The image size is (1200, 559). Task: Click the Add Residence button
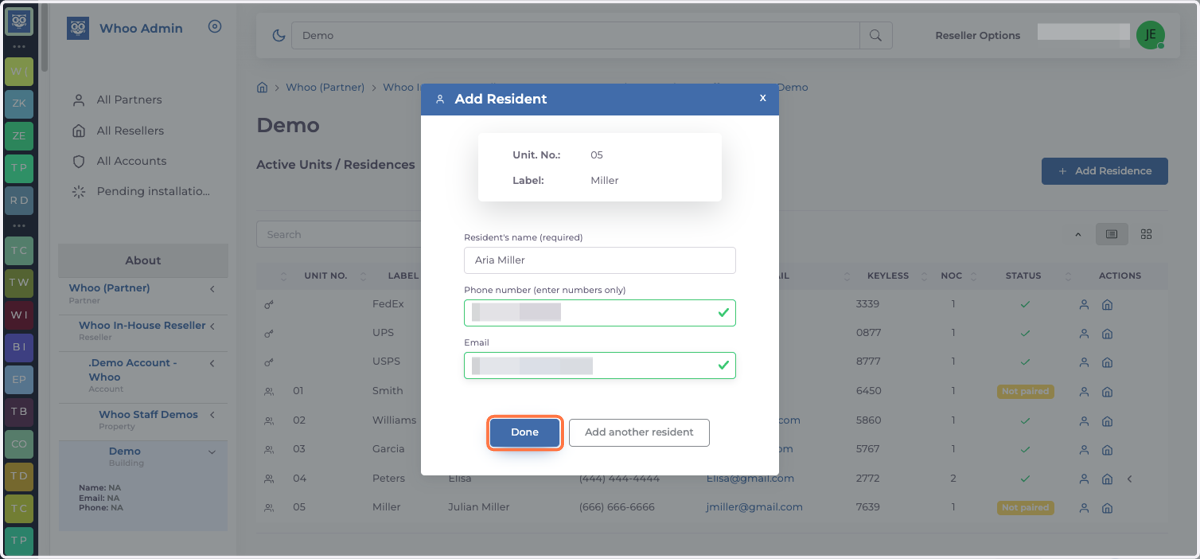[x=1104, y=171]
